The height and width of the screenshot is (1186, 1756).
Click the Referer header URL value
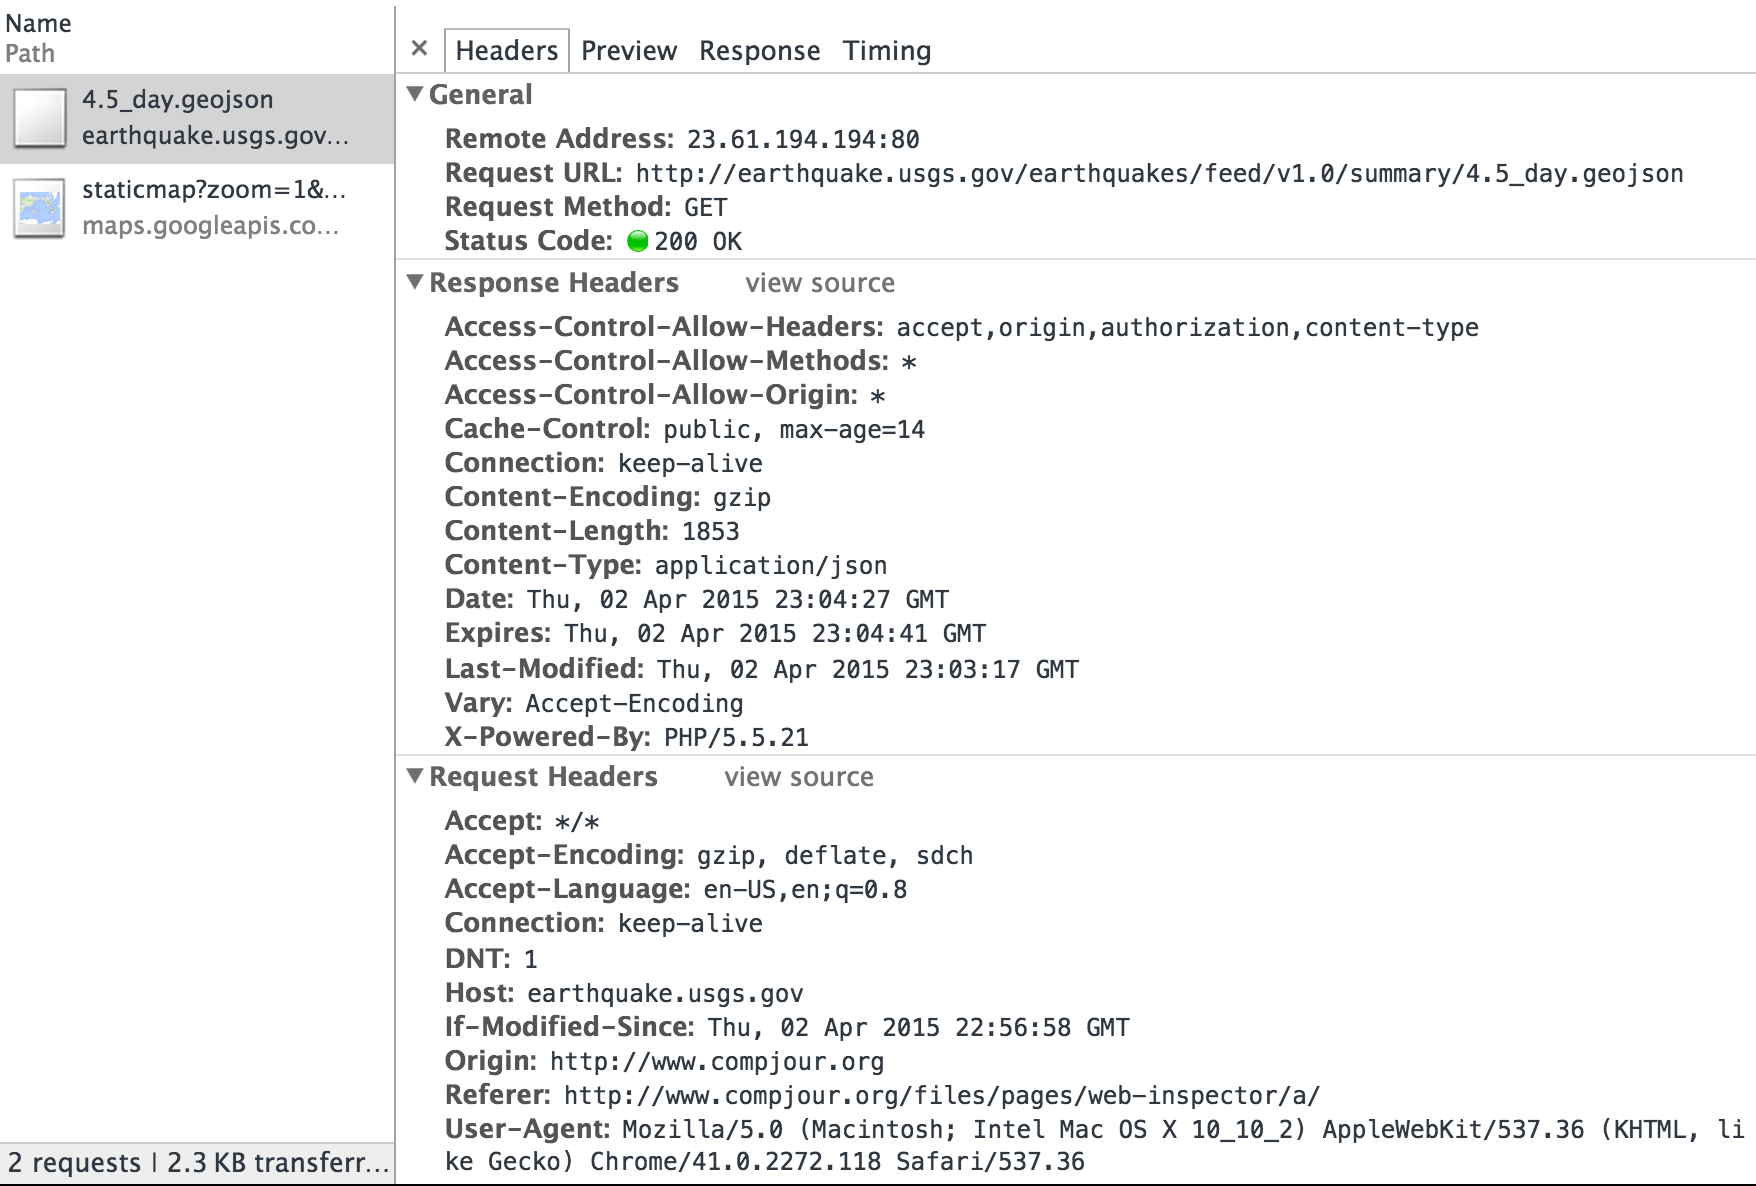[x=942, y=1096]
